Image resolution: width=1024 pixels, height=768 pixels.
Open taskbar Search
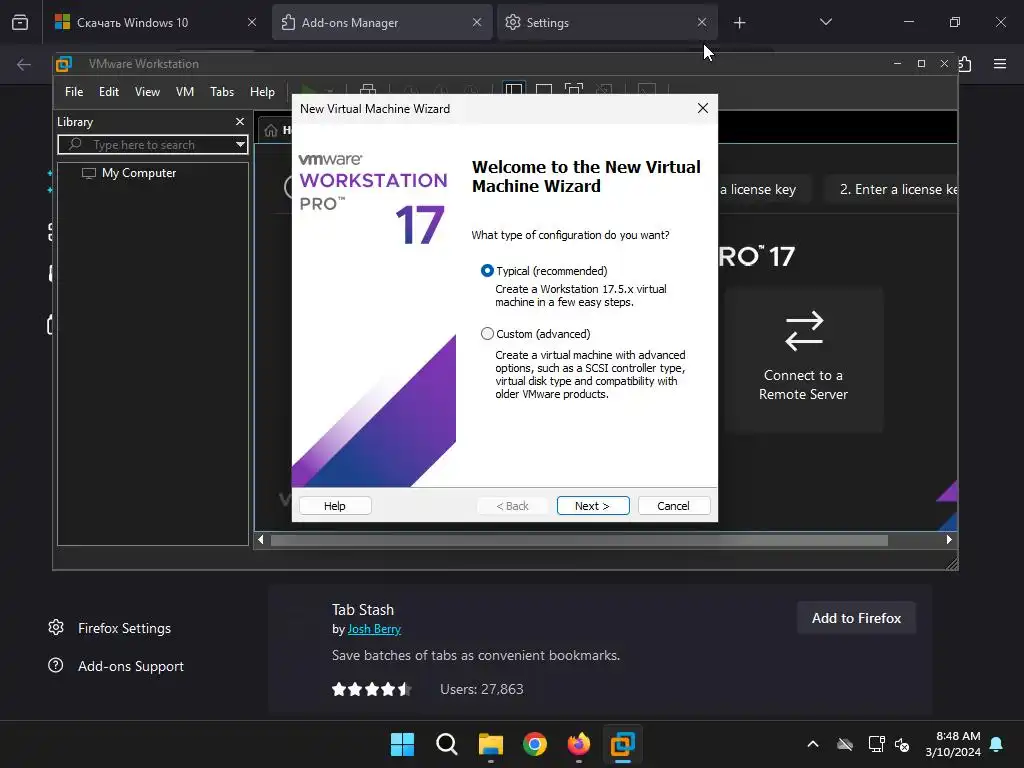[447, 744]
